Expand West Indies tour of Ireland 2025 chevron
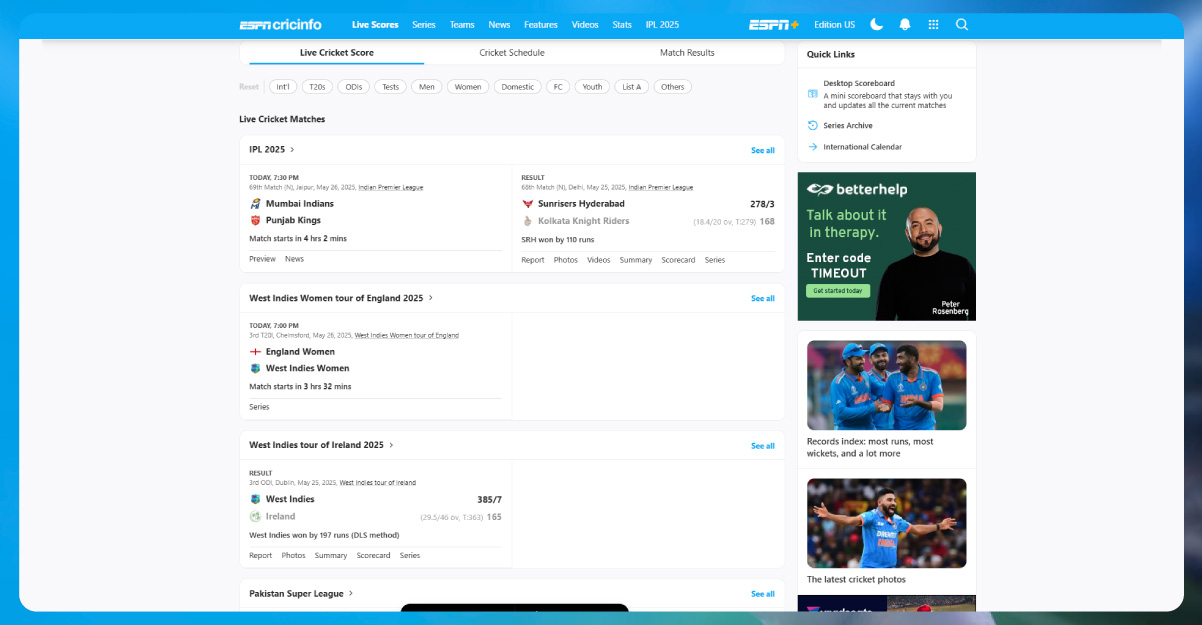1202x625 pixels. (390, 444)
